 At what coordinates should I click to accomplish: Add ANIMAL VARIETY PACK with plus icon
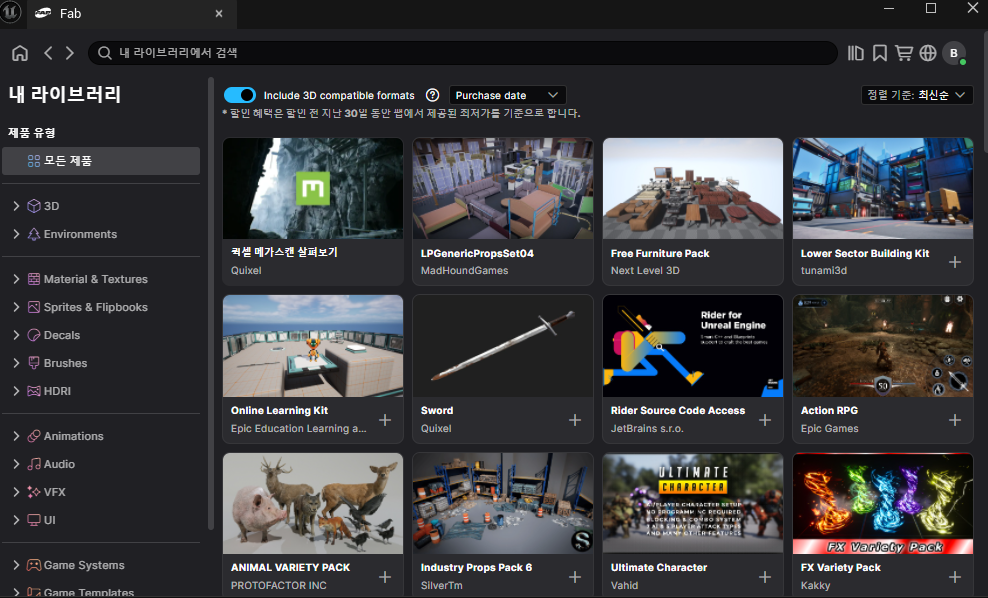pos(385,577)
